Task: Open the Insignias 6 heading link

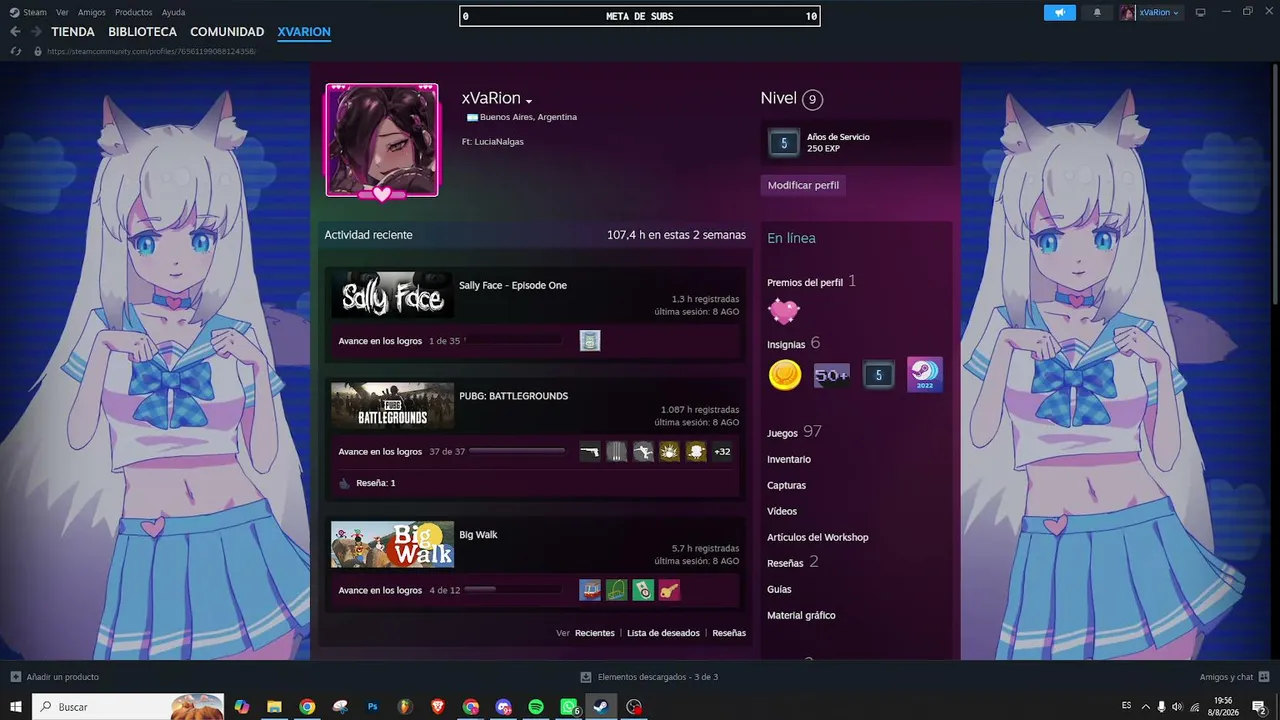Action: click(794, 343)
